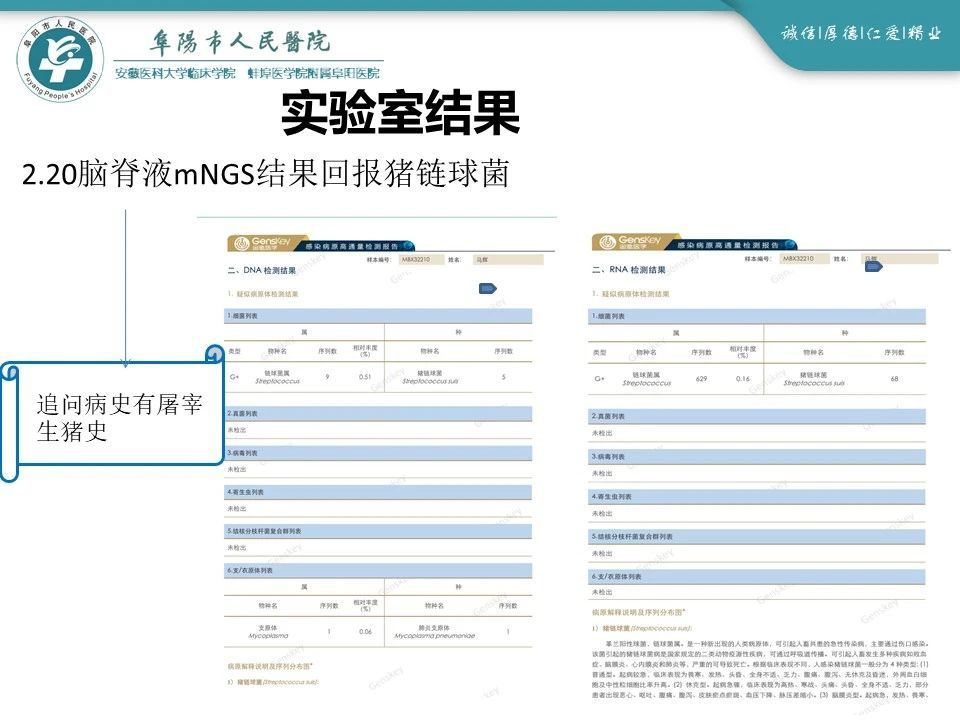
Task: Click the heading 二、DNA 检测结果
Action: pyautogui.click(x=262, y=270)
